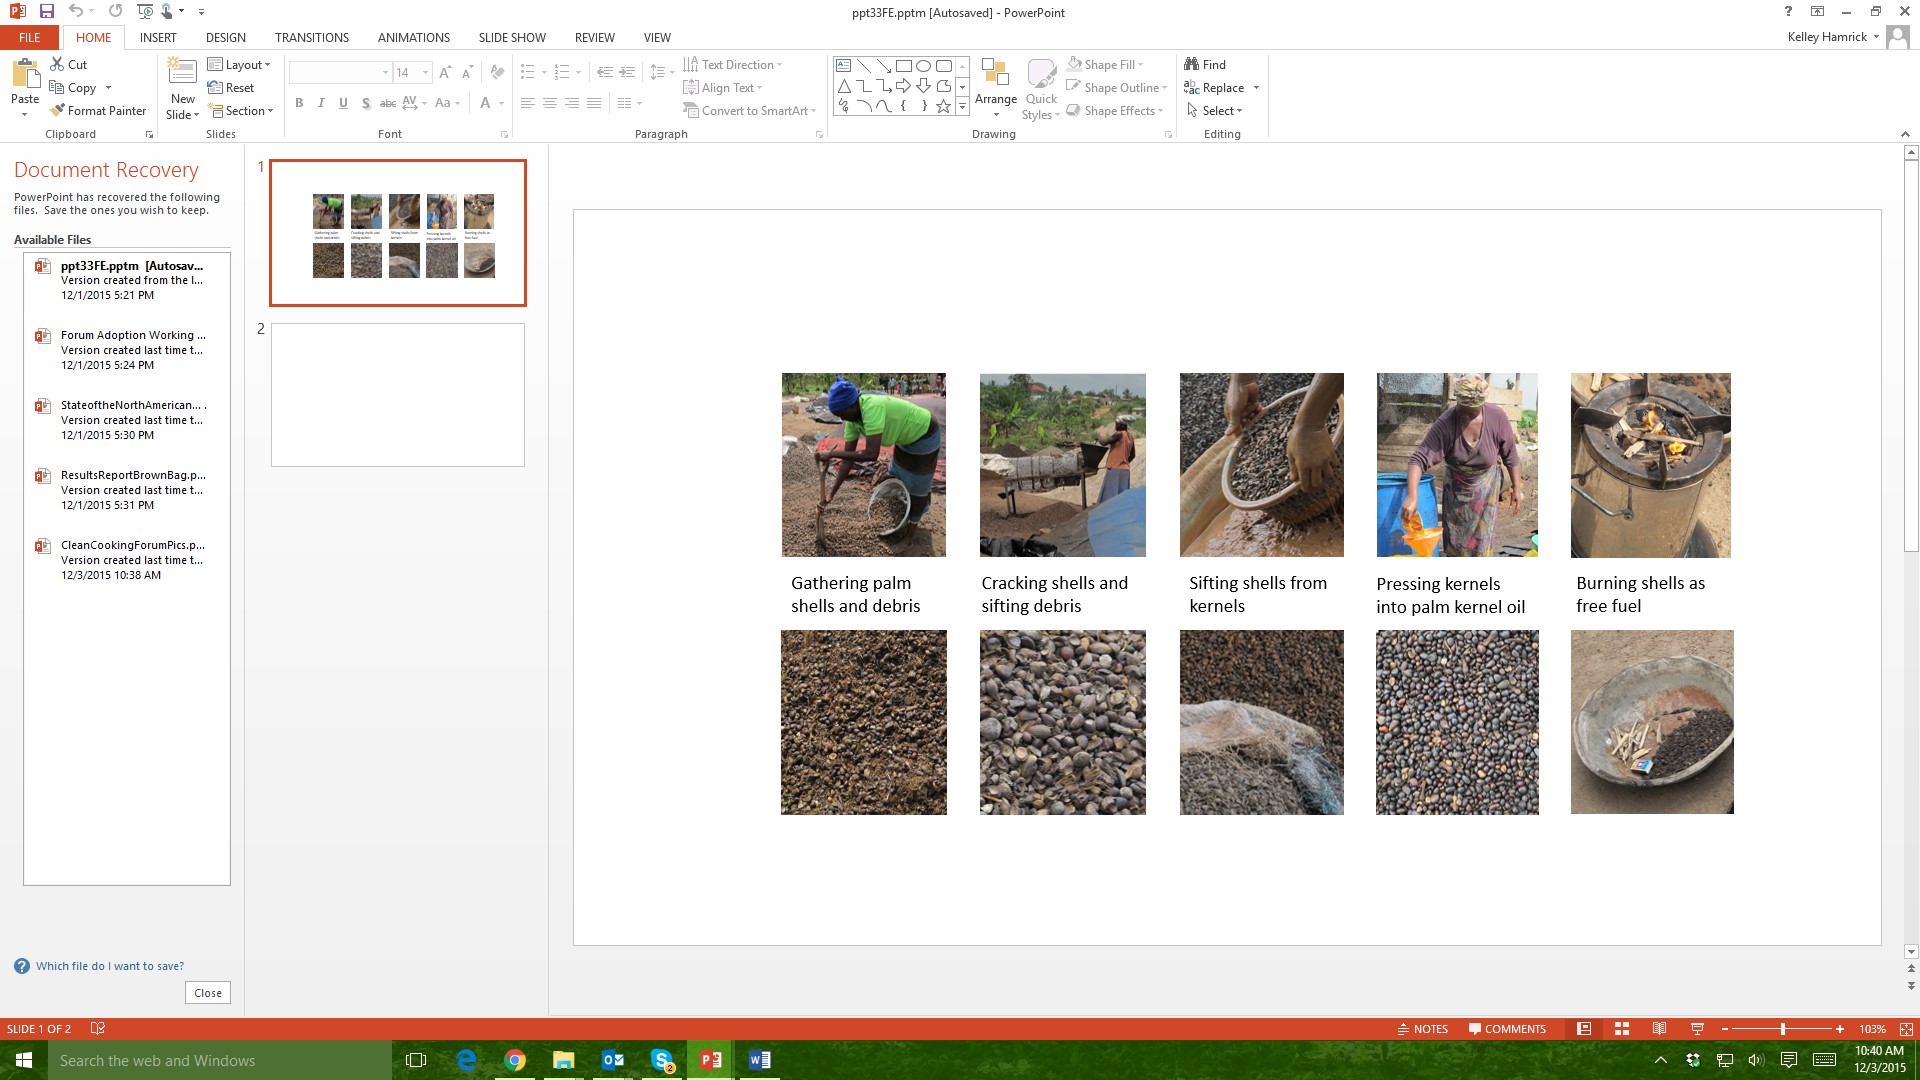Toggle Italic formatting
The height and width of the screenshot is (1080, 1920).
321,103
